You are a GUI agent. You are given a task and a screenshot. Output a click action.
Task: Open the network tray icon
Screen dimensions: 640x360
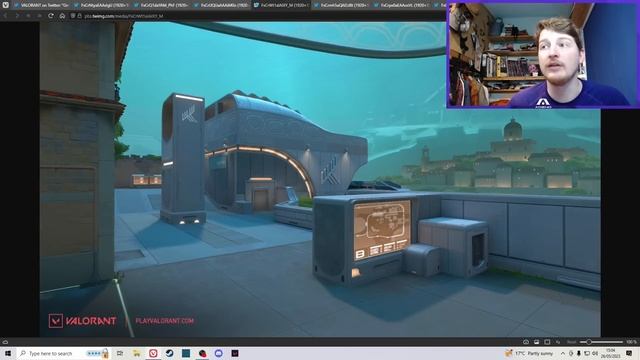(587, 353)
